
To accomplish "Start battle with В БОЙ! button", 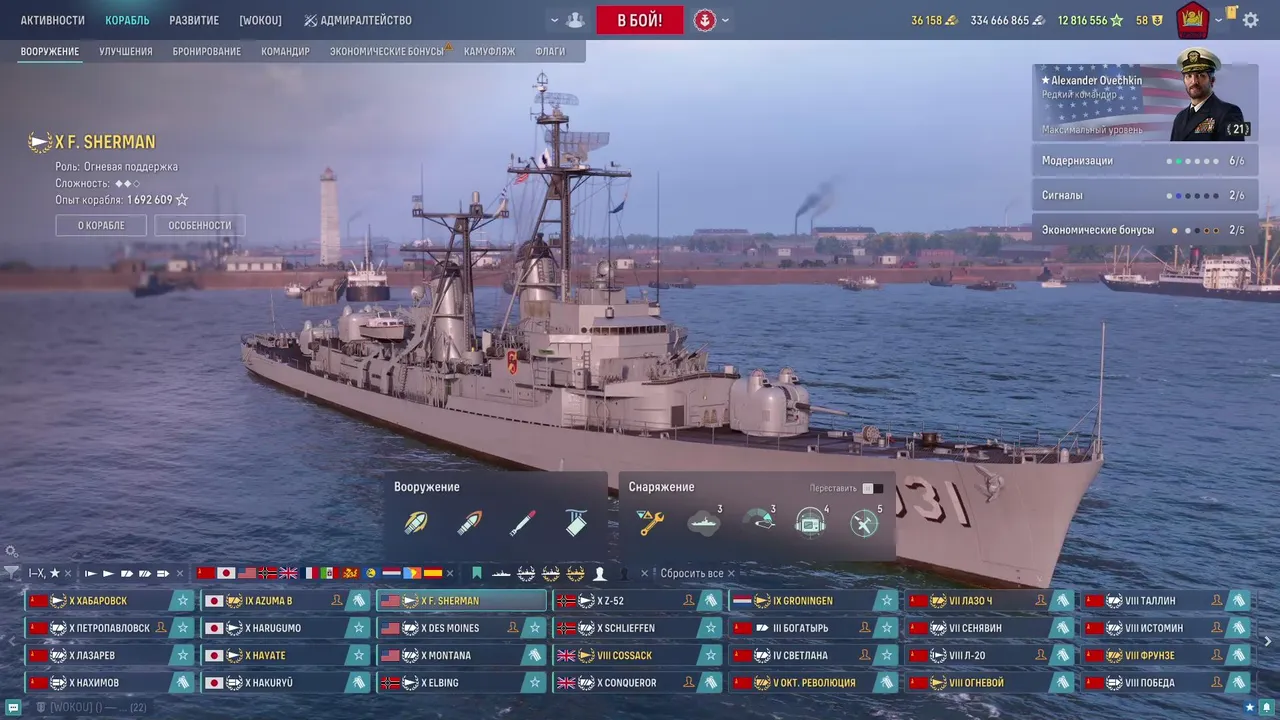I will pyautogui.click(x=640, y=20).
